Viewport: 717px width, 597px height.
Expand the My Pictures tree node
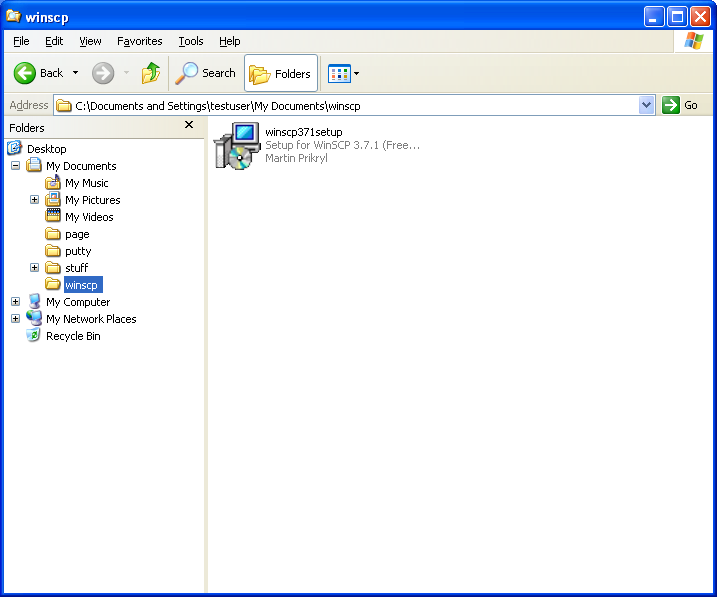[34, 200]
